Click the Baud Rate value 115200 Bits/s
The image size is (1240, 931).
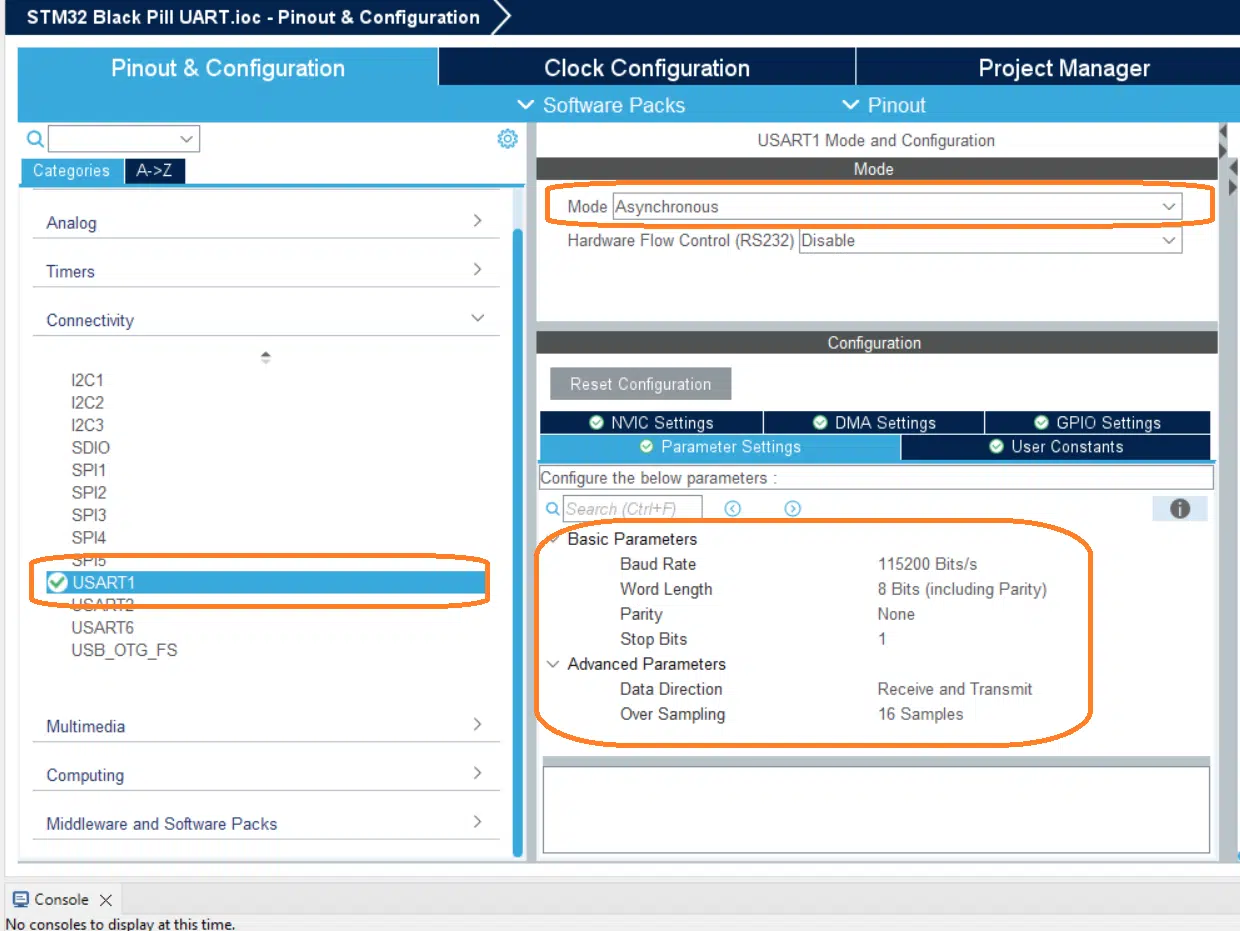[928, 564]
